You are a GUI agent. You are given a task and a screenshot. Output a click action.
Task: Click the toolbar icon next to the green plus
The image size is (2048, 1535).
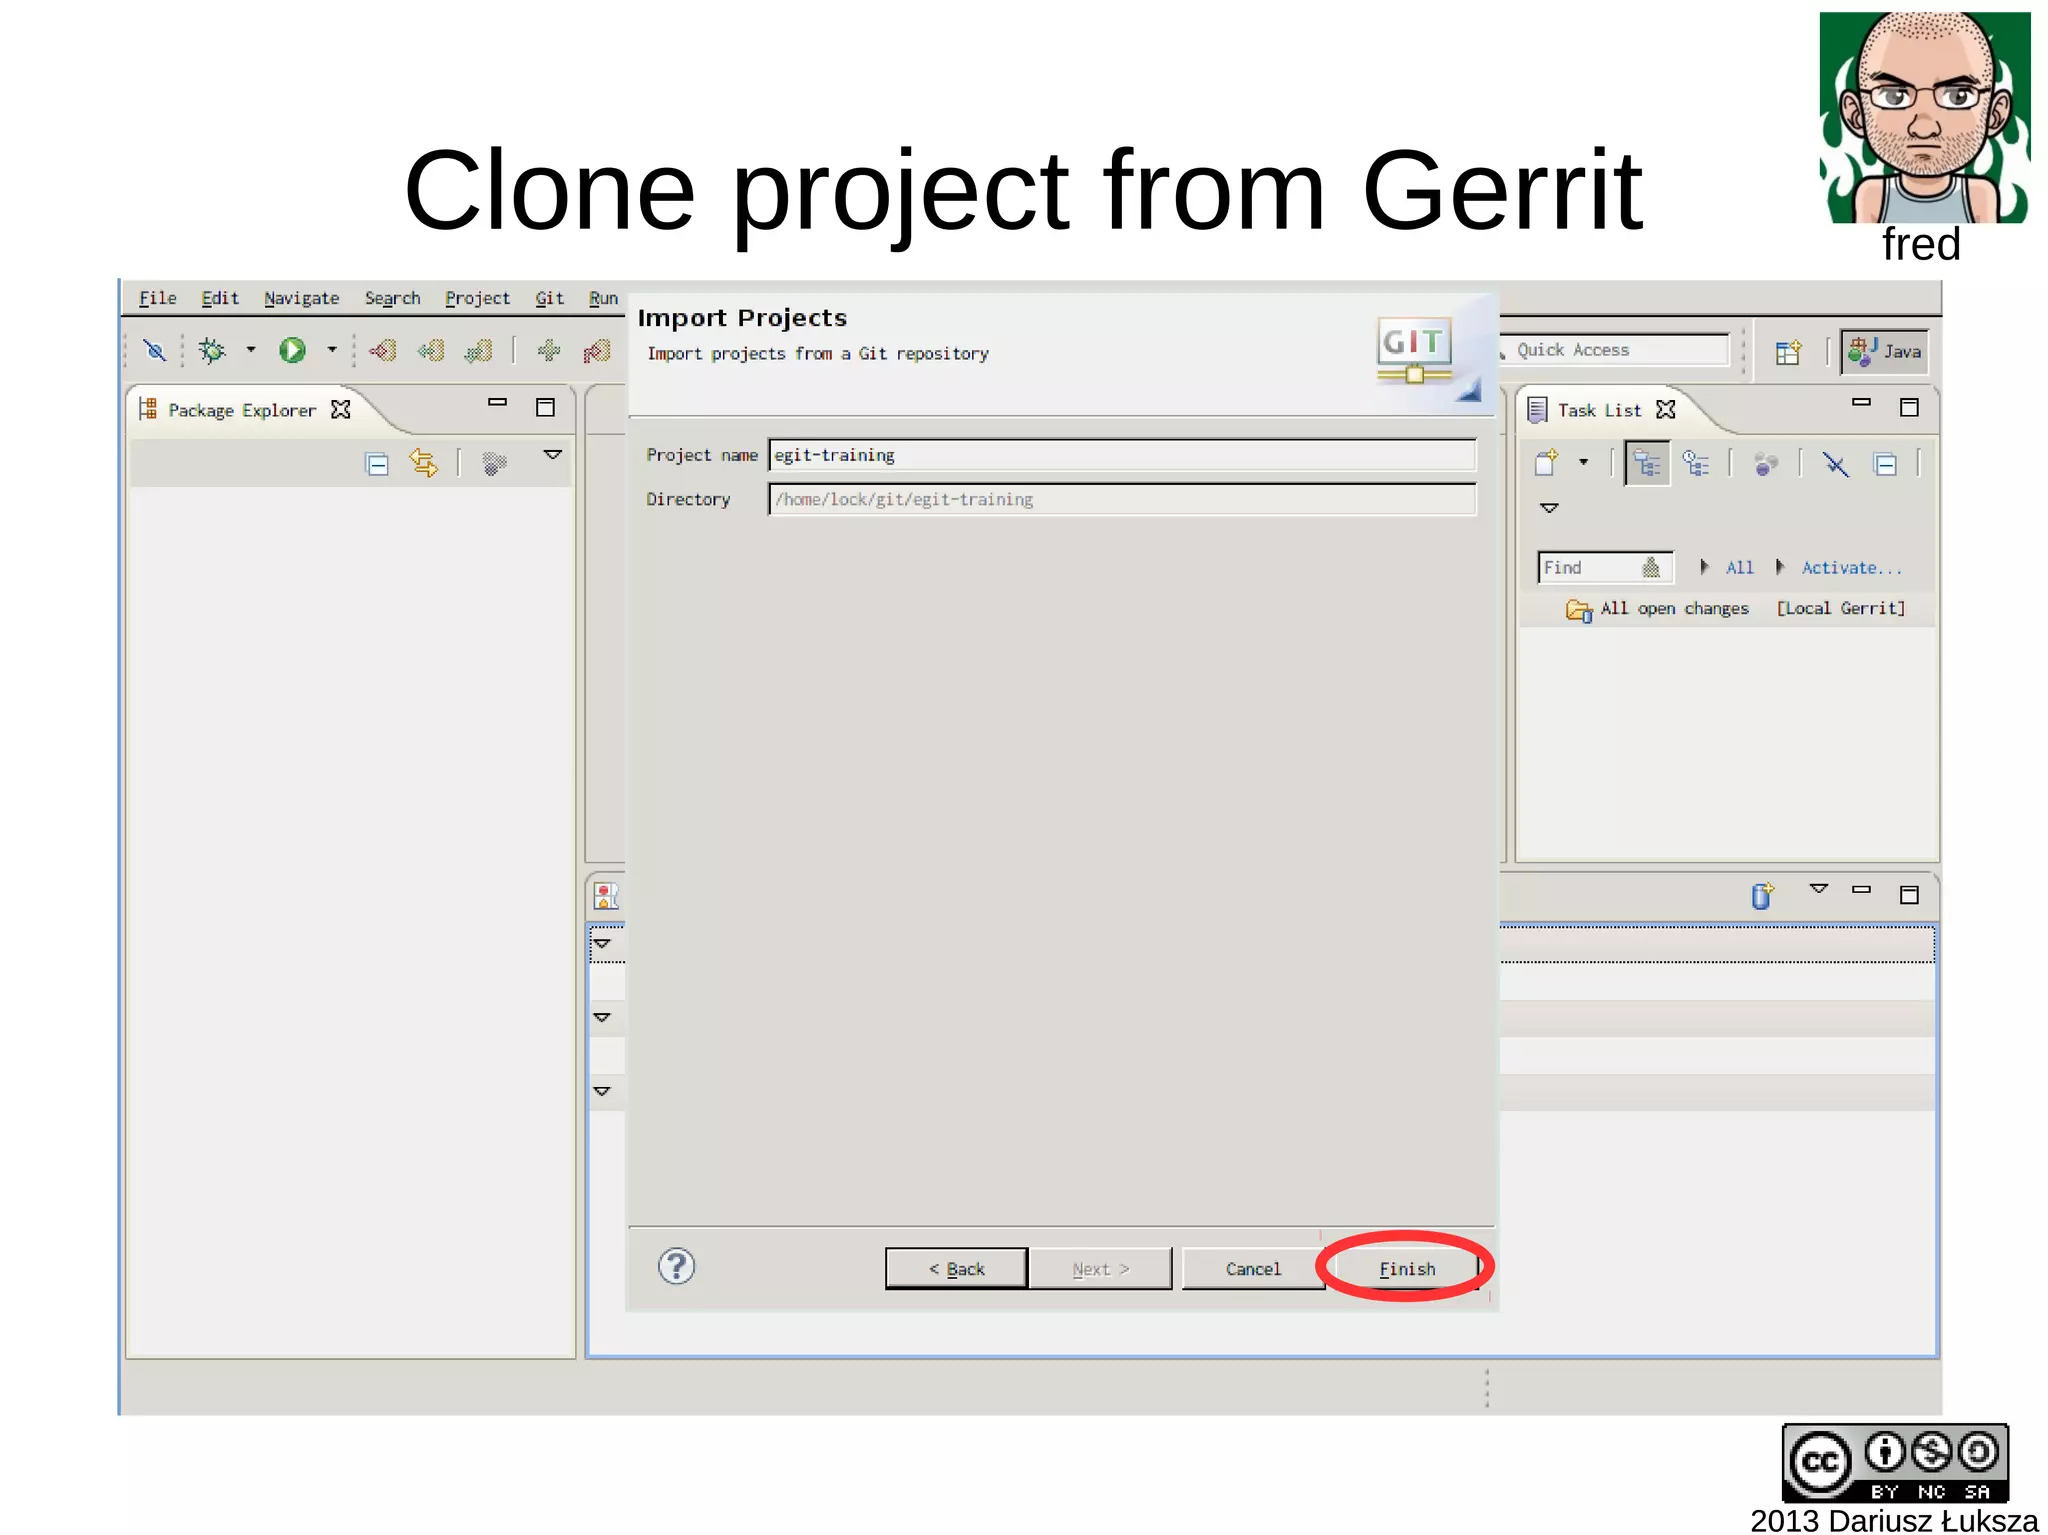(597, 350)
